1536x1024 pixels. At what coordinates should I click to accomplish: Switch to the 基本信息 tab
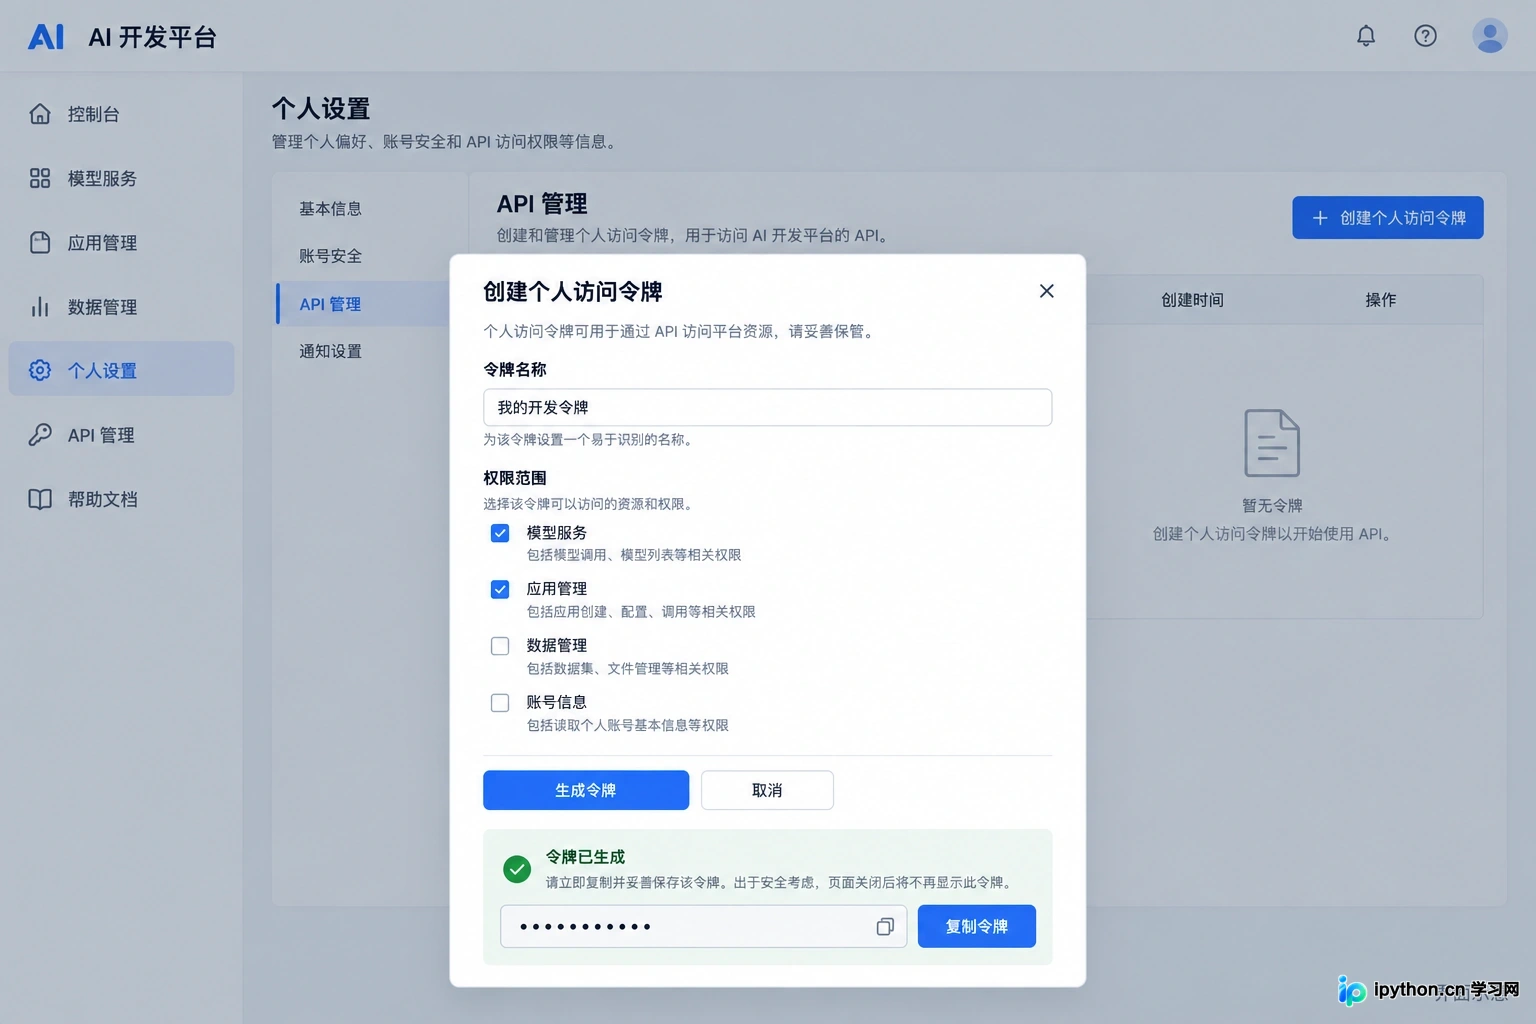(330, 209)
